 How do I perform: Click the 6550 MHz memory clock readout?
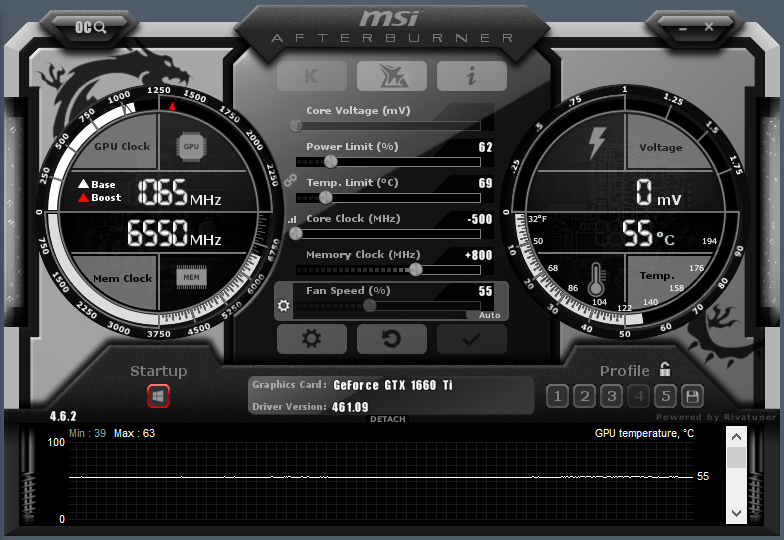click(x=174, y=234)
